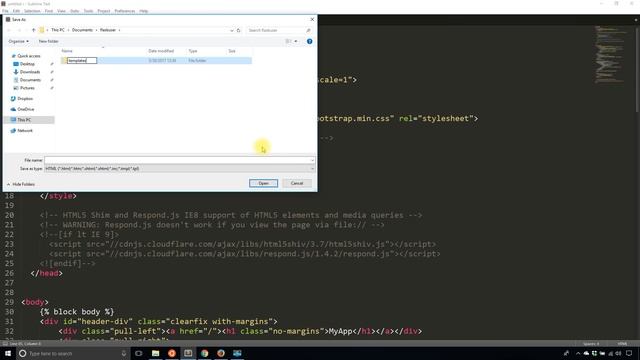Screen dimensions: 640x360
Task: Go up one folder level in Save As dialog
Action: pos(33,30)
